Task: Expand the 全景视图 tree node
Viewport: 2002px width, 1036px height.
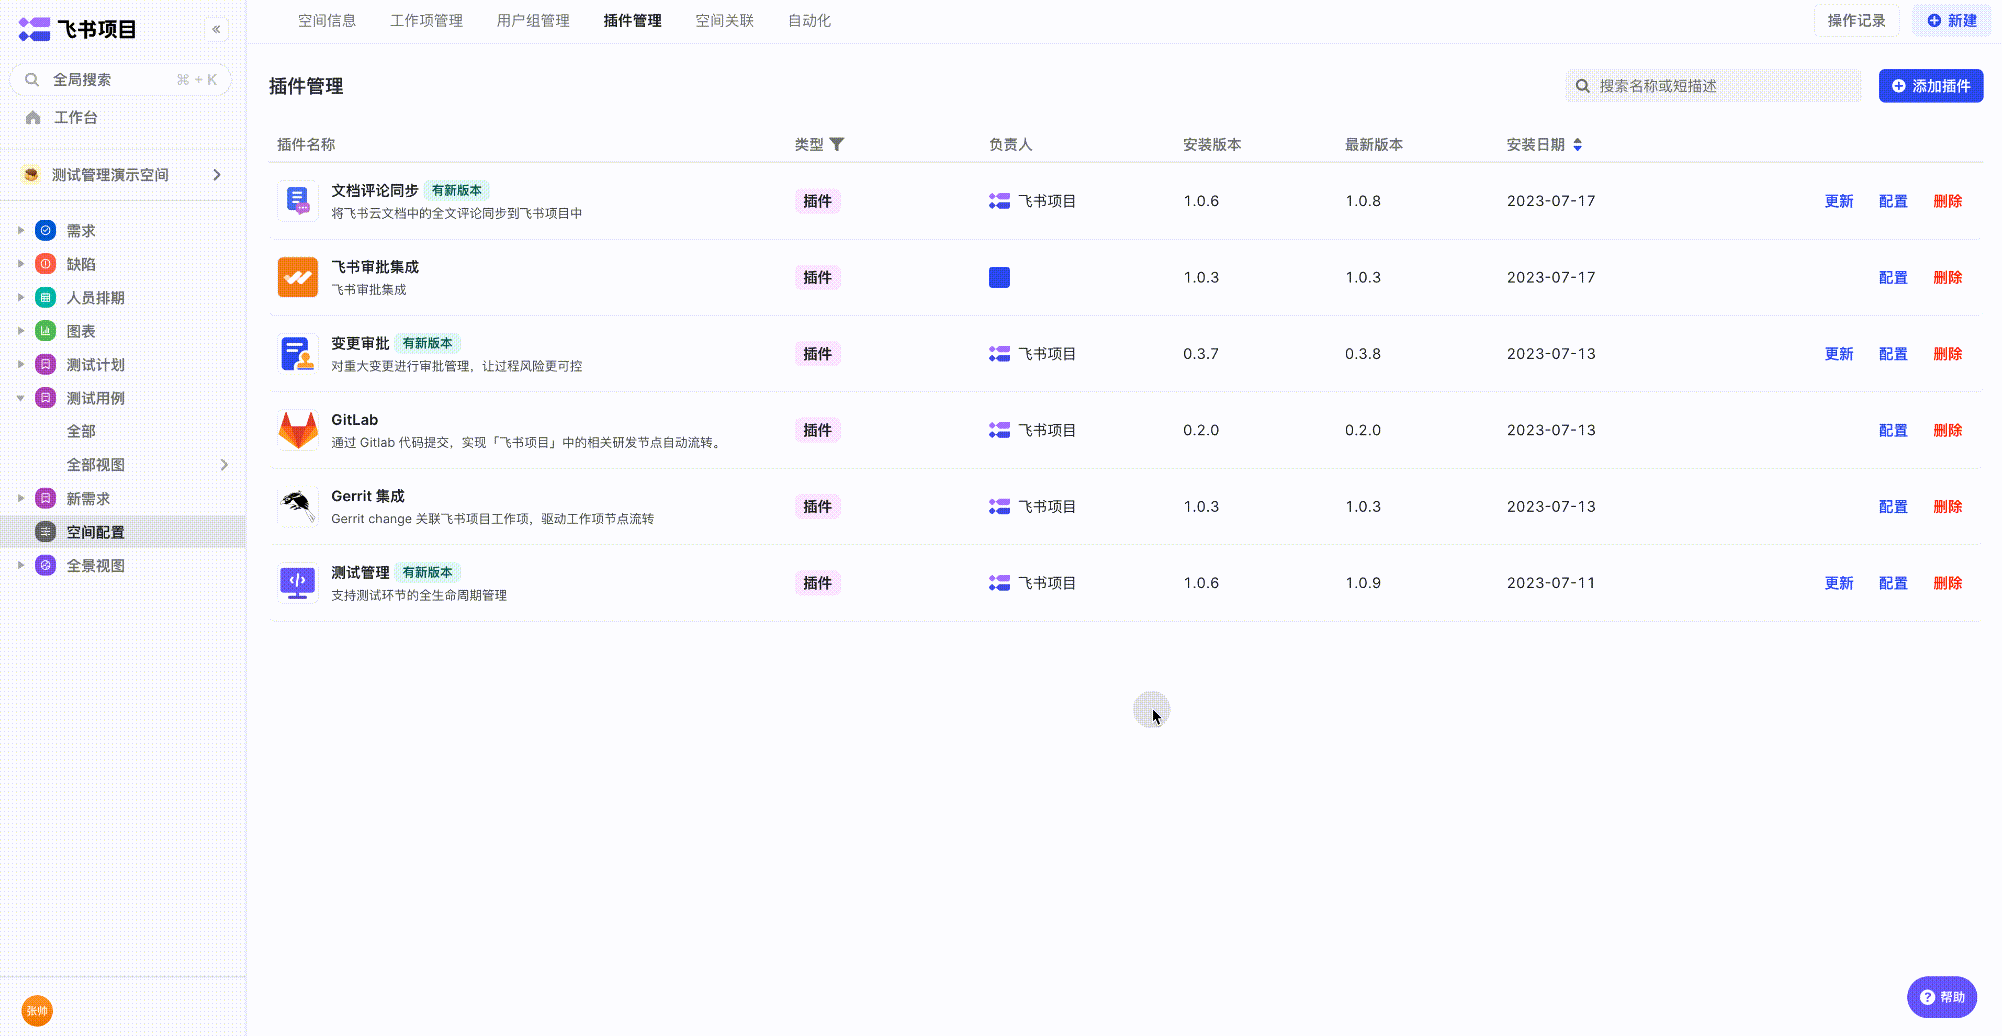Action: pos(20,566)
